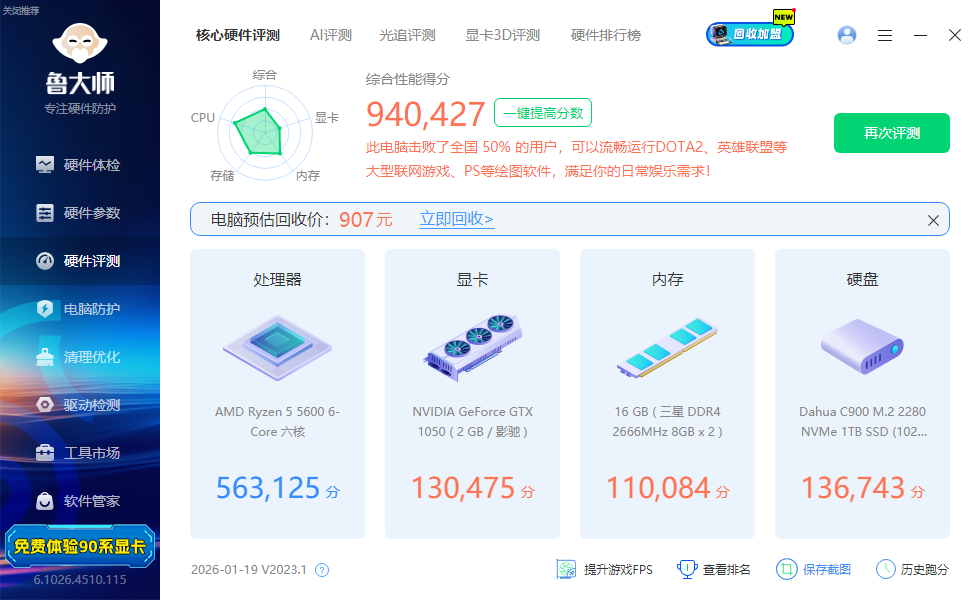Open the hamburger menu at top right
980x600 pixels.
[884, 35]
